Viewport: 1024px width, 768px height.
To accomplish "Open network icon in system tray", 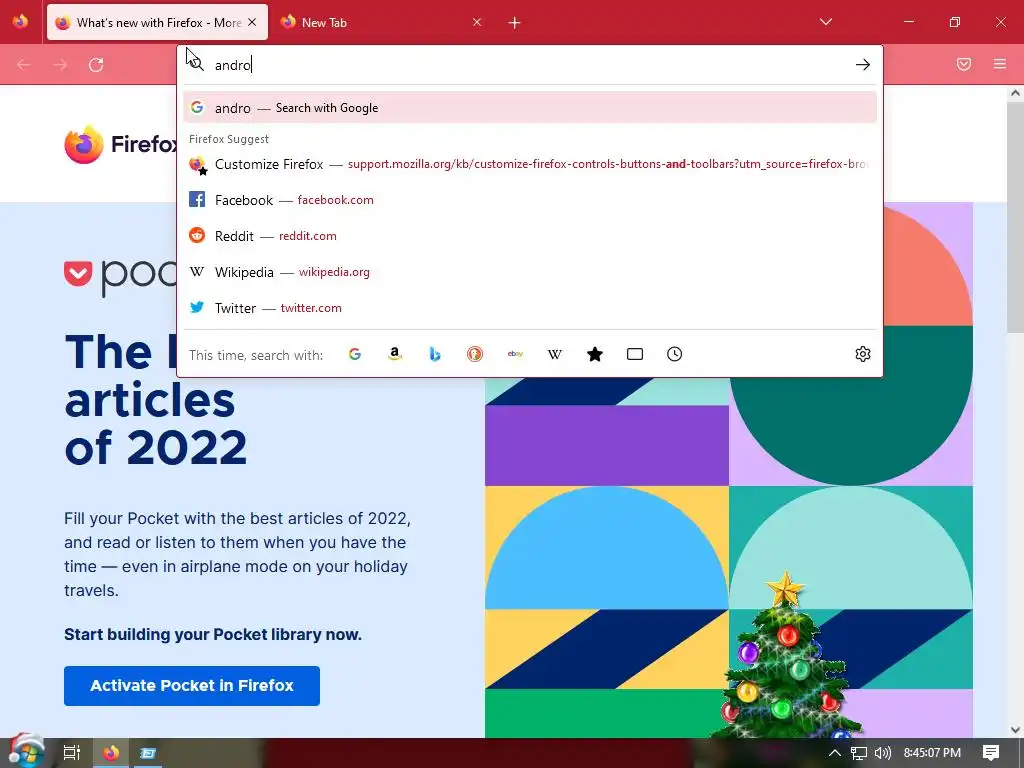I will 859,753.
